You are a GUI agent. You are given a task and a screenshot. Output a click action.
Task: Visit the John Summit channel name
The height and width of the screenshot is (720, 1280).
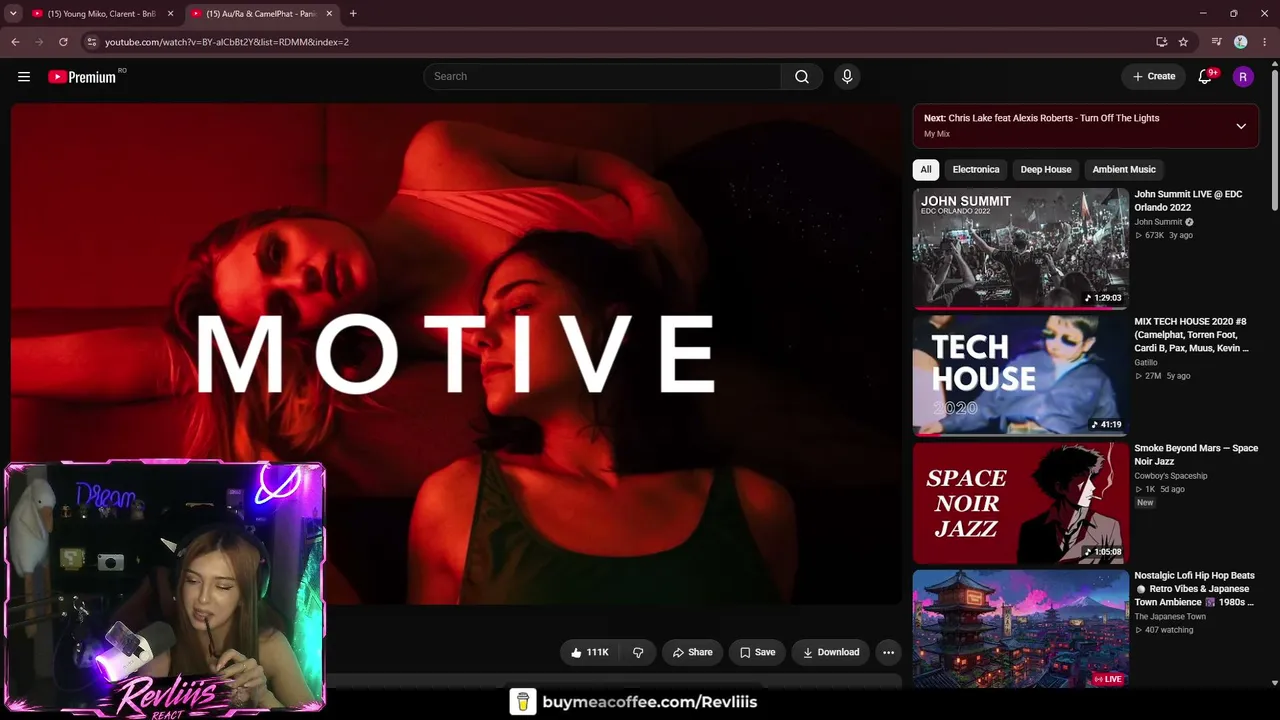point(1158,222)
